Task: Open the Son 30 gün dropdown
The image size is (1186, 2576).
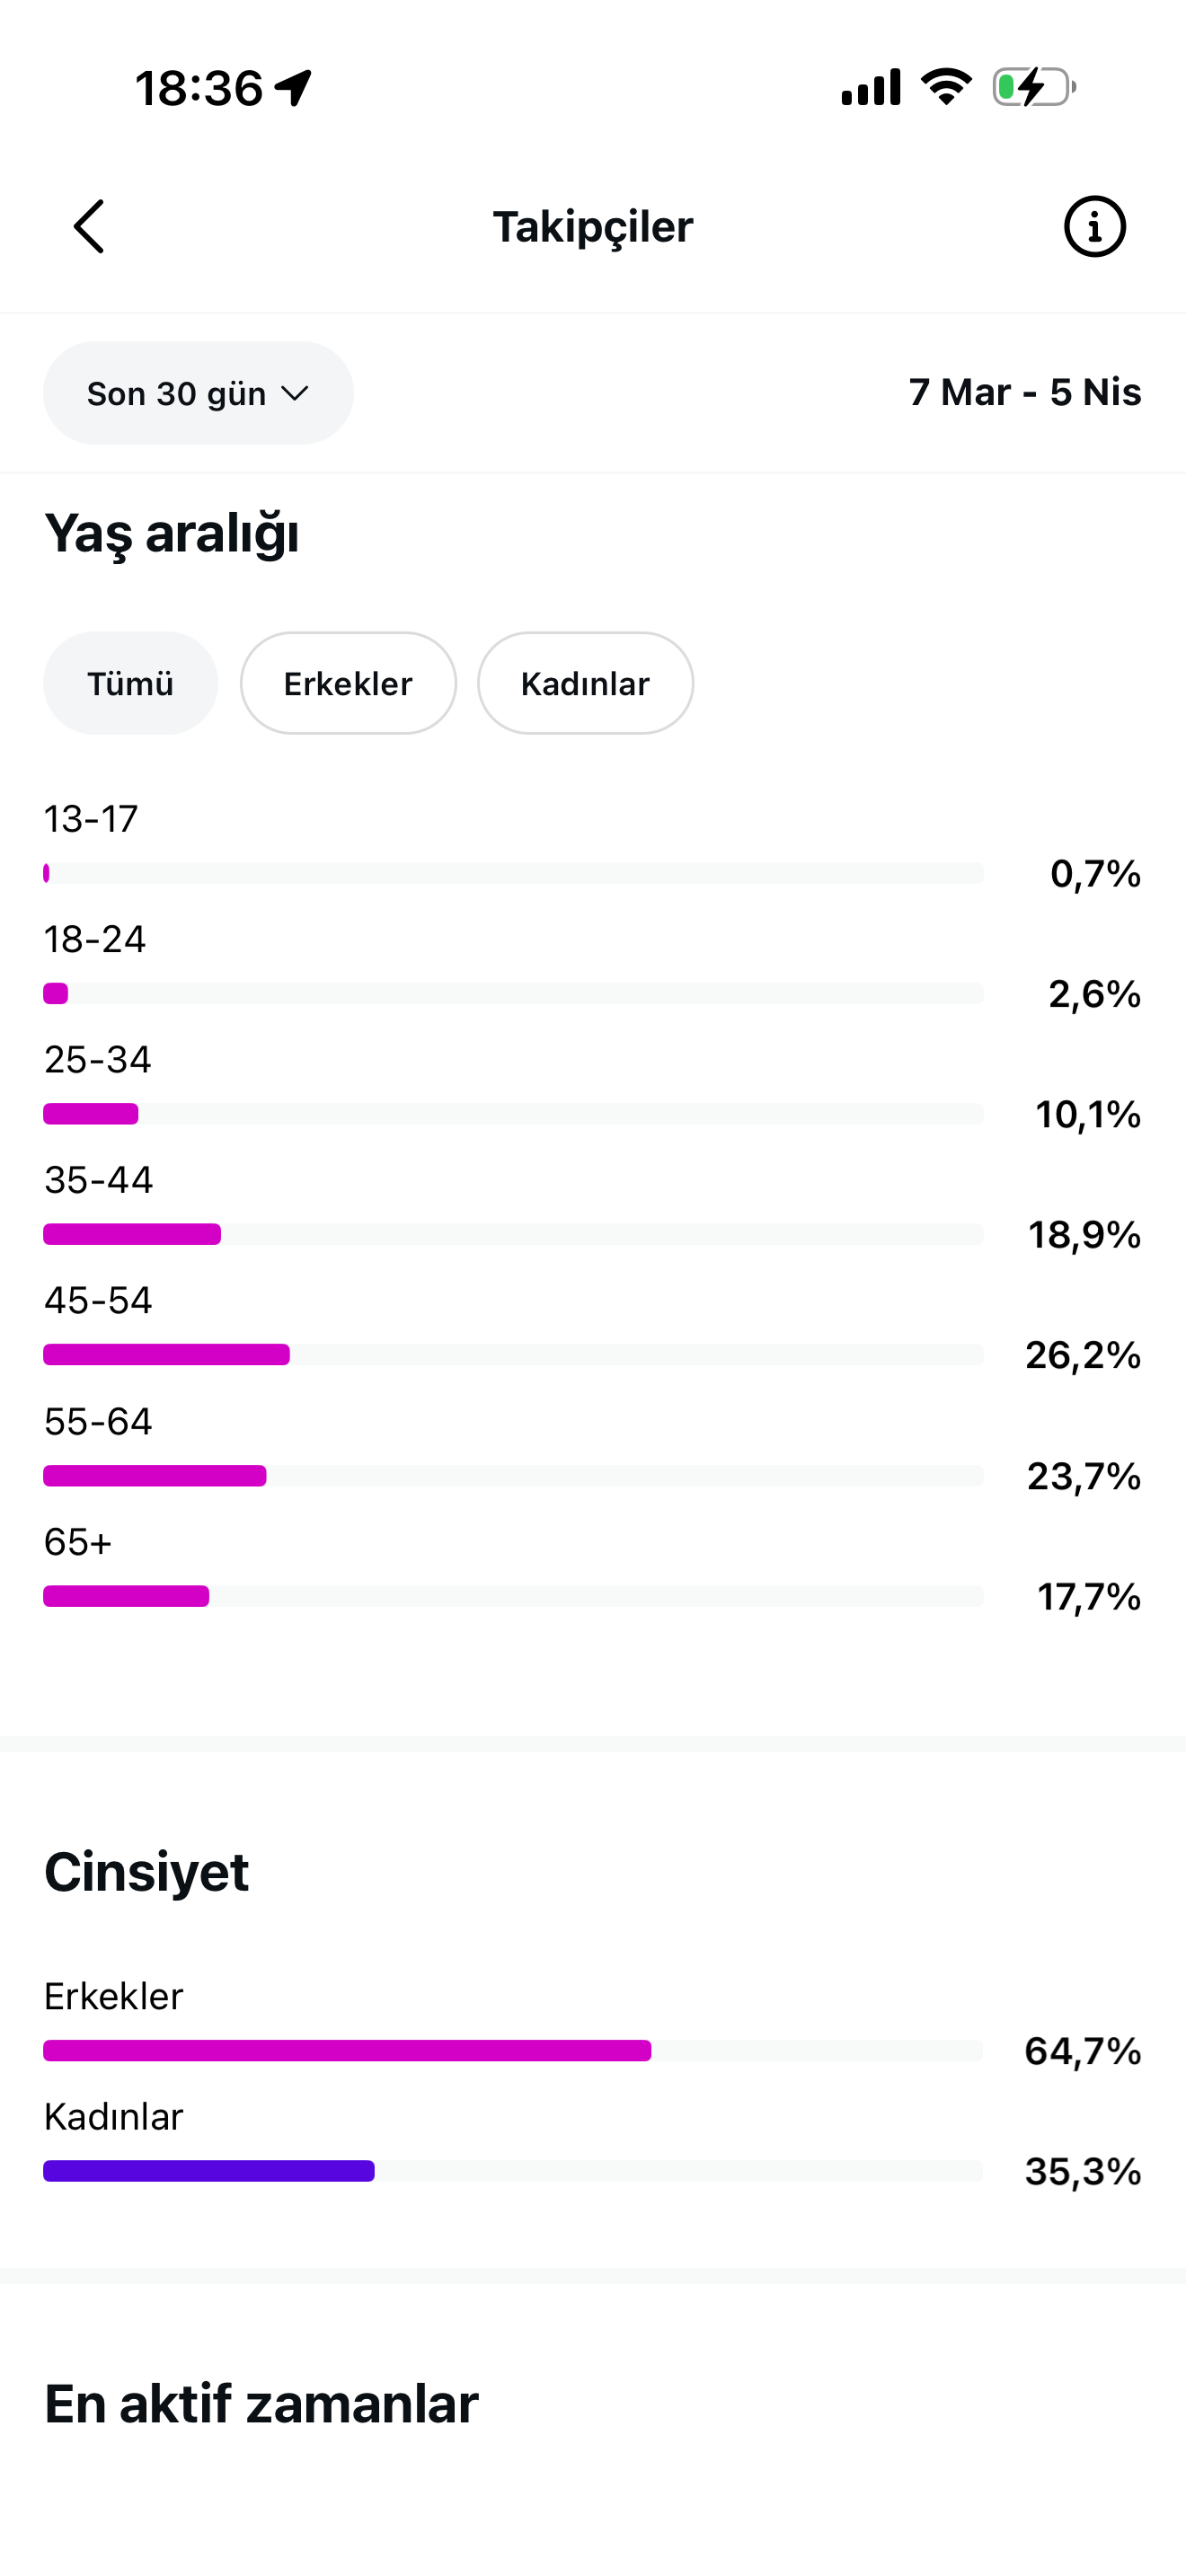Action: (x=198, y=393)
